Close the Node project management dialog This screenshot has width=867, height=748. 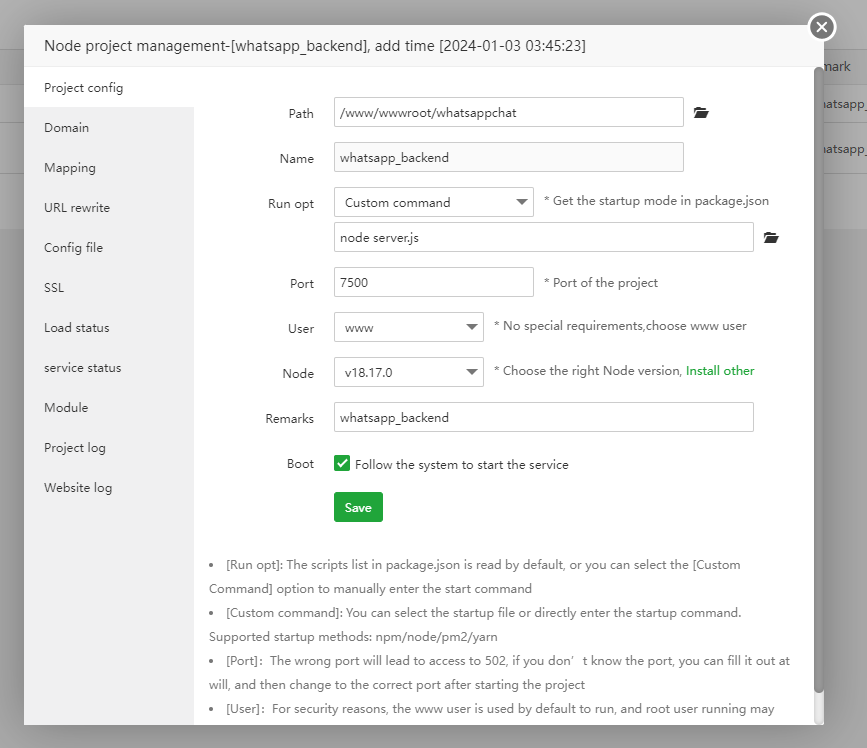point(822,27)
